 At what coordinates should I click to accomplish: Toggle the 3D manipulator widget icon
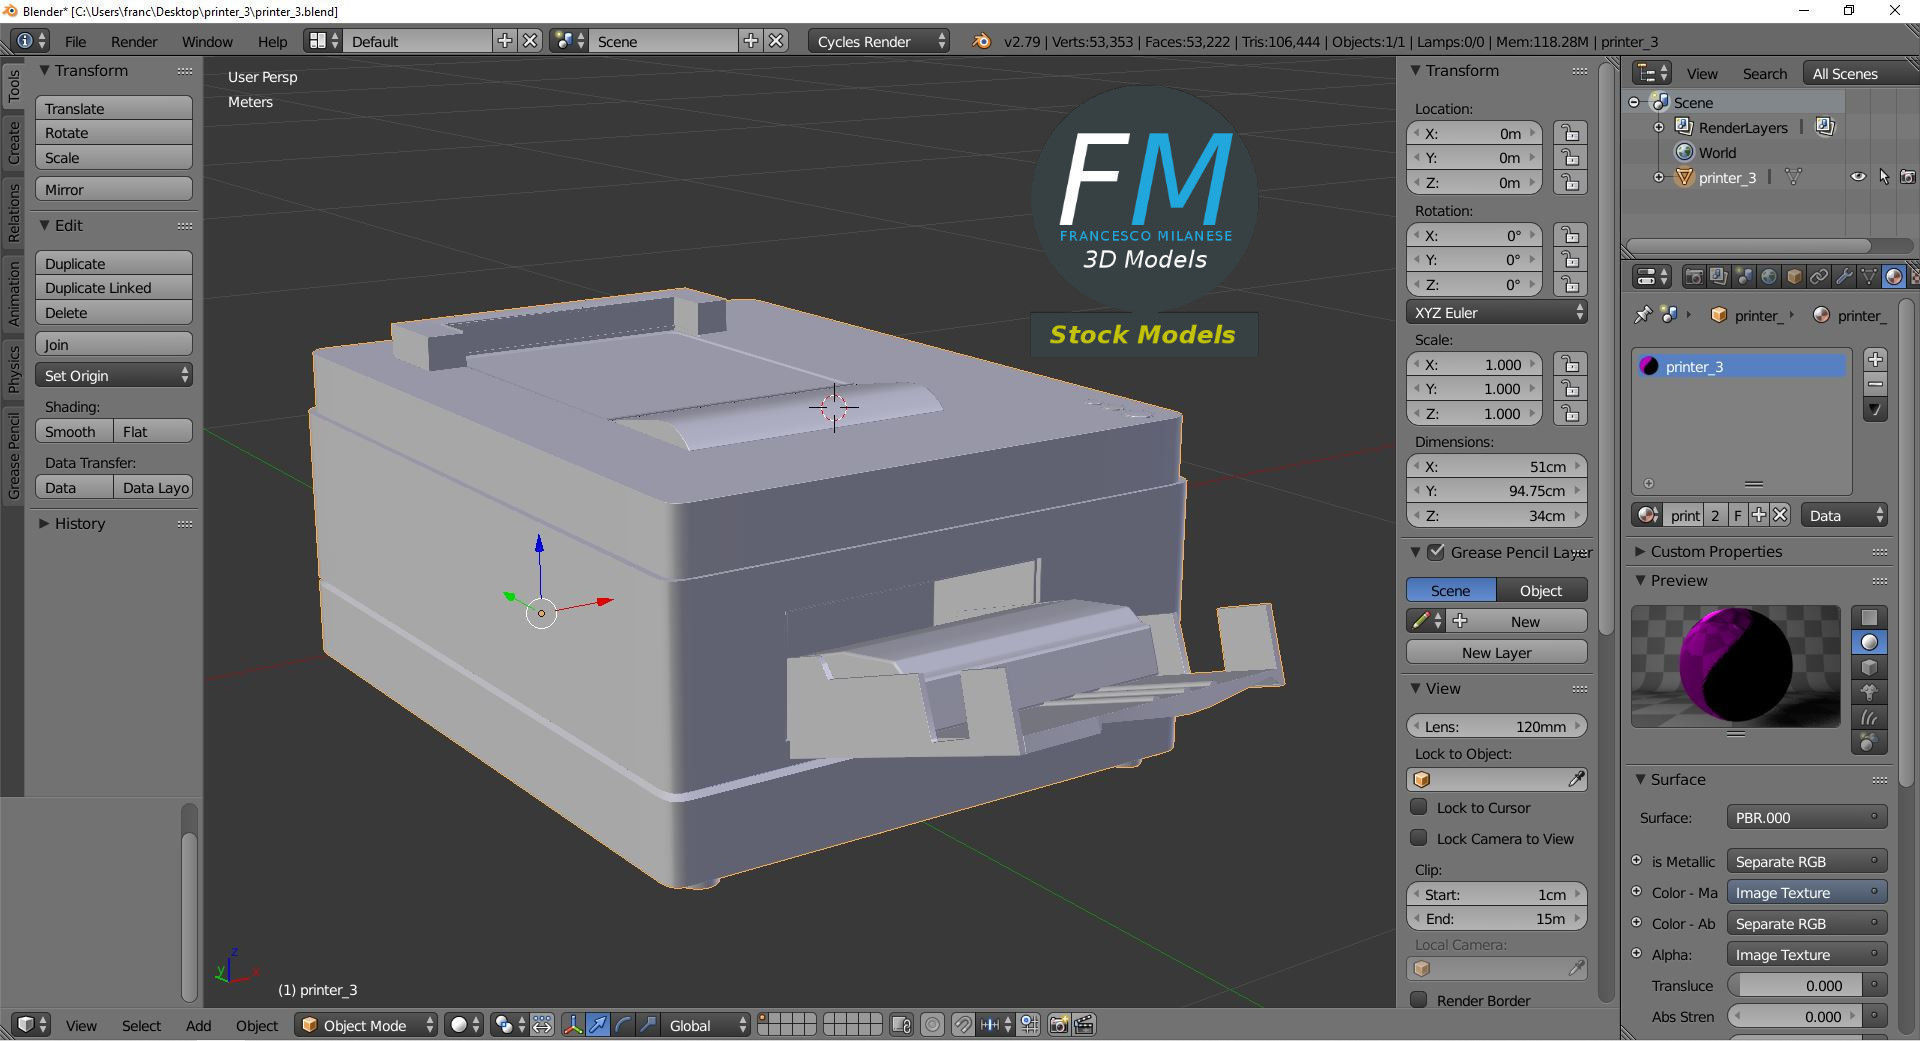point(573,1025)
